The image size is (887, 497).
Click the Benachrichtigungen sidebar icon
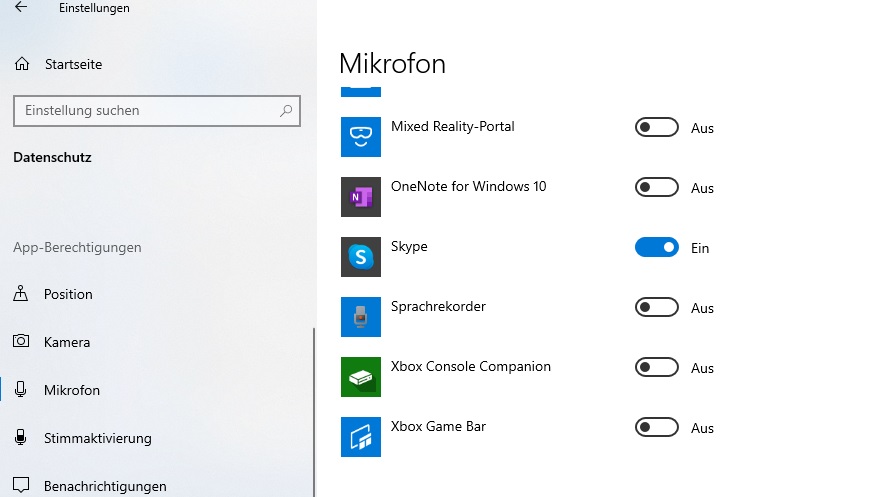click(21, 485)
